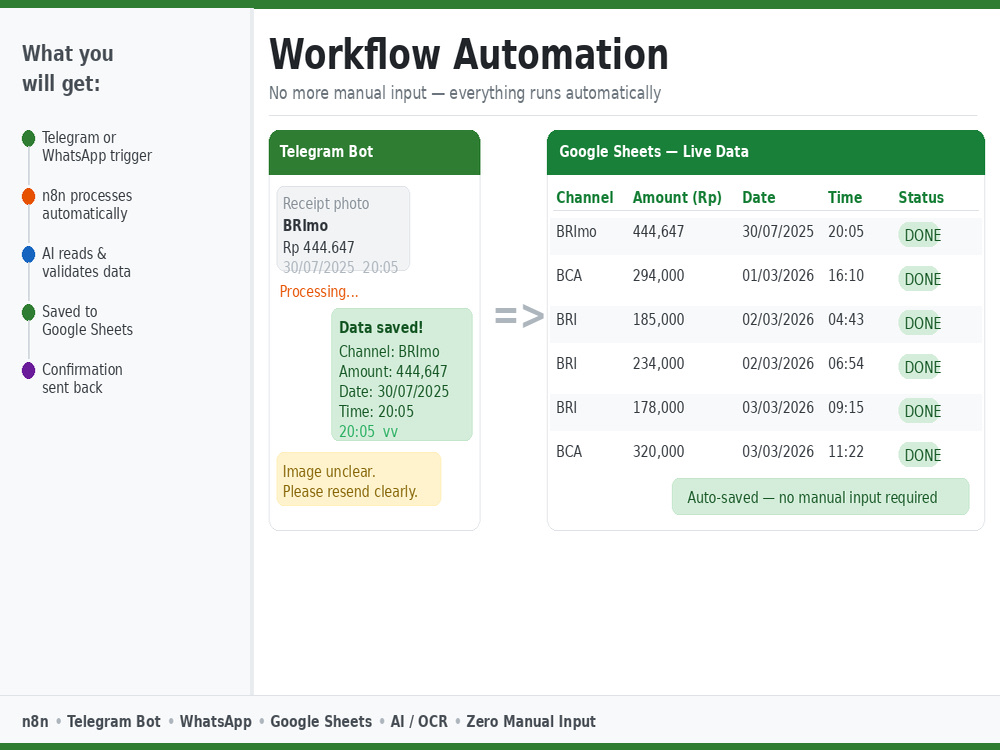Screen dimensions: 1000x750
Task: Click the time 06:54
Action: pyautogui.click(x=846, y=364)
